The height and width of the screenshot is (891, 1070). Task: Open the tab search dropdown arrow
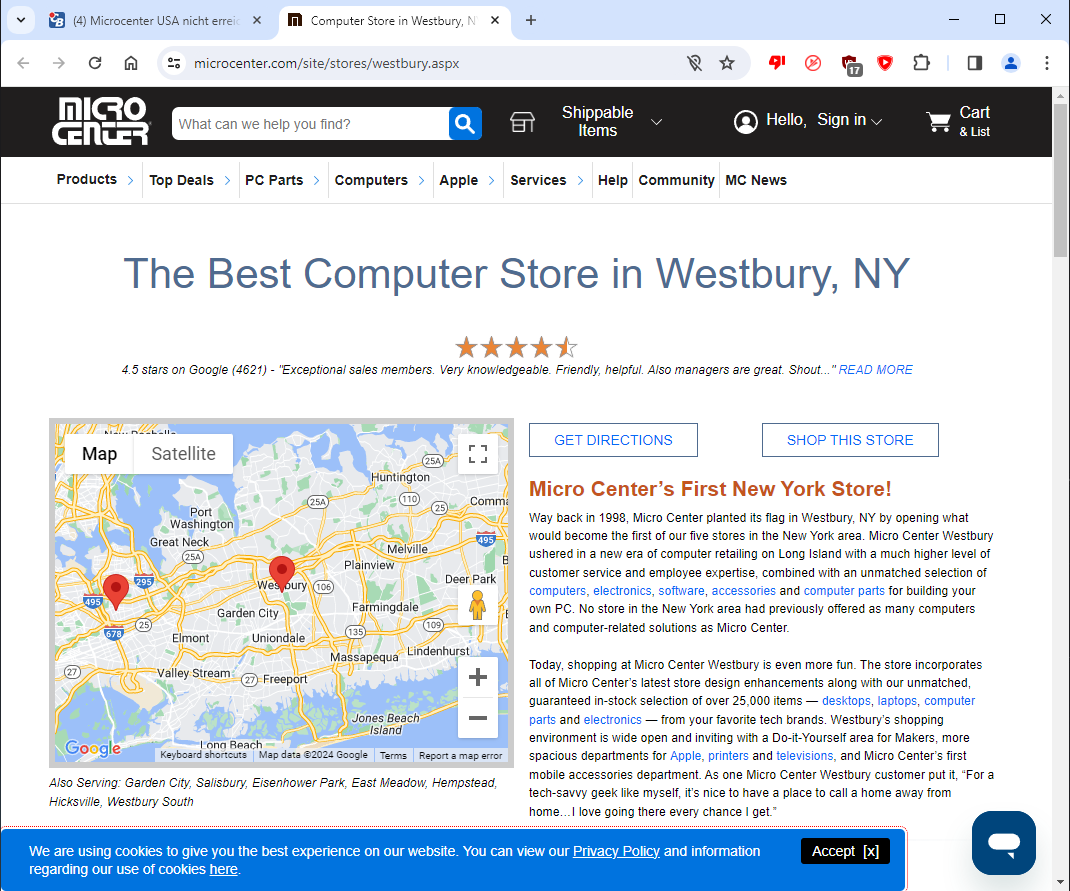point(21,20)
